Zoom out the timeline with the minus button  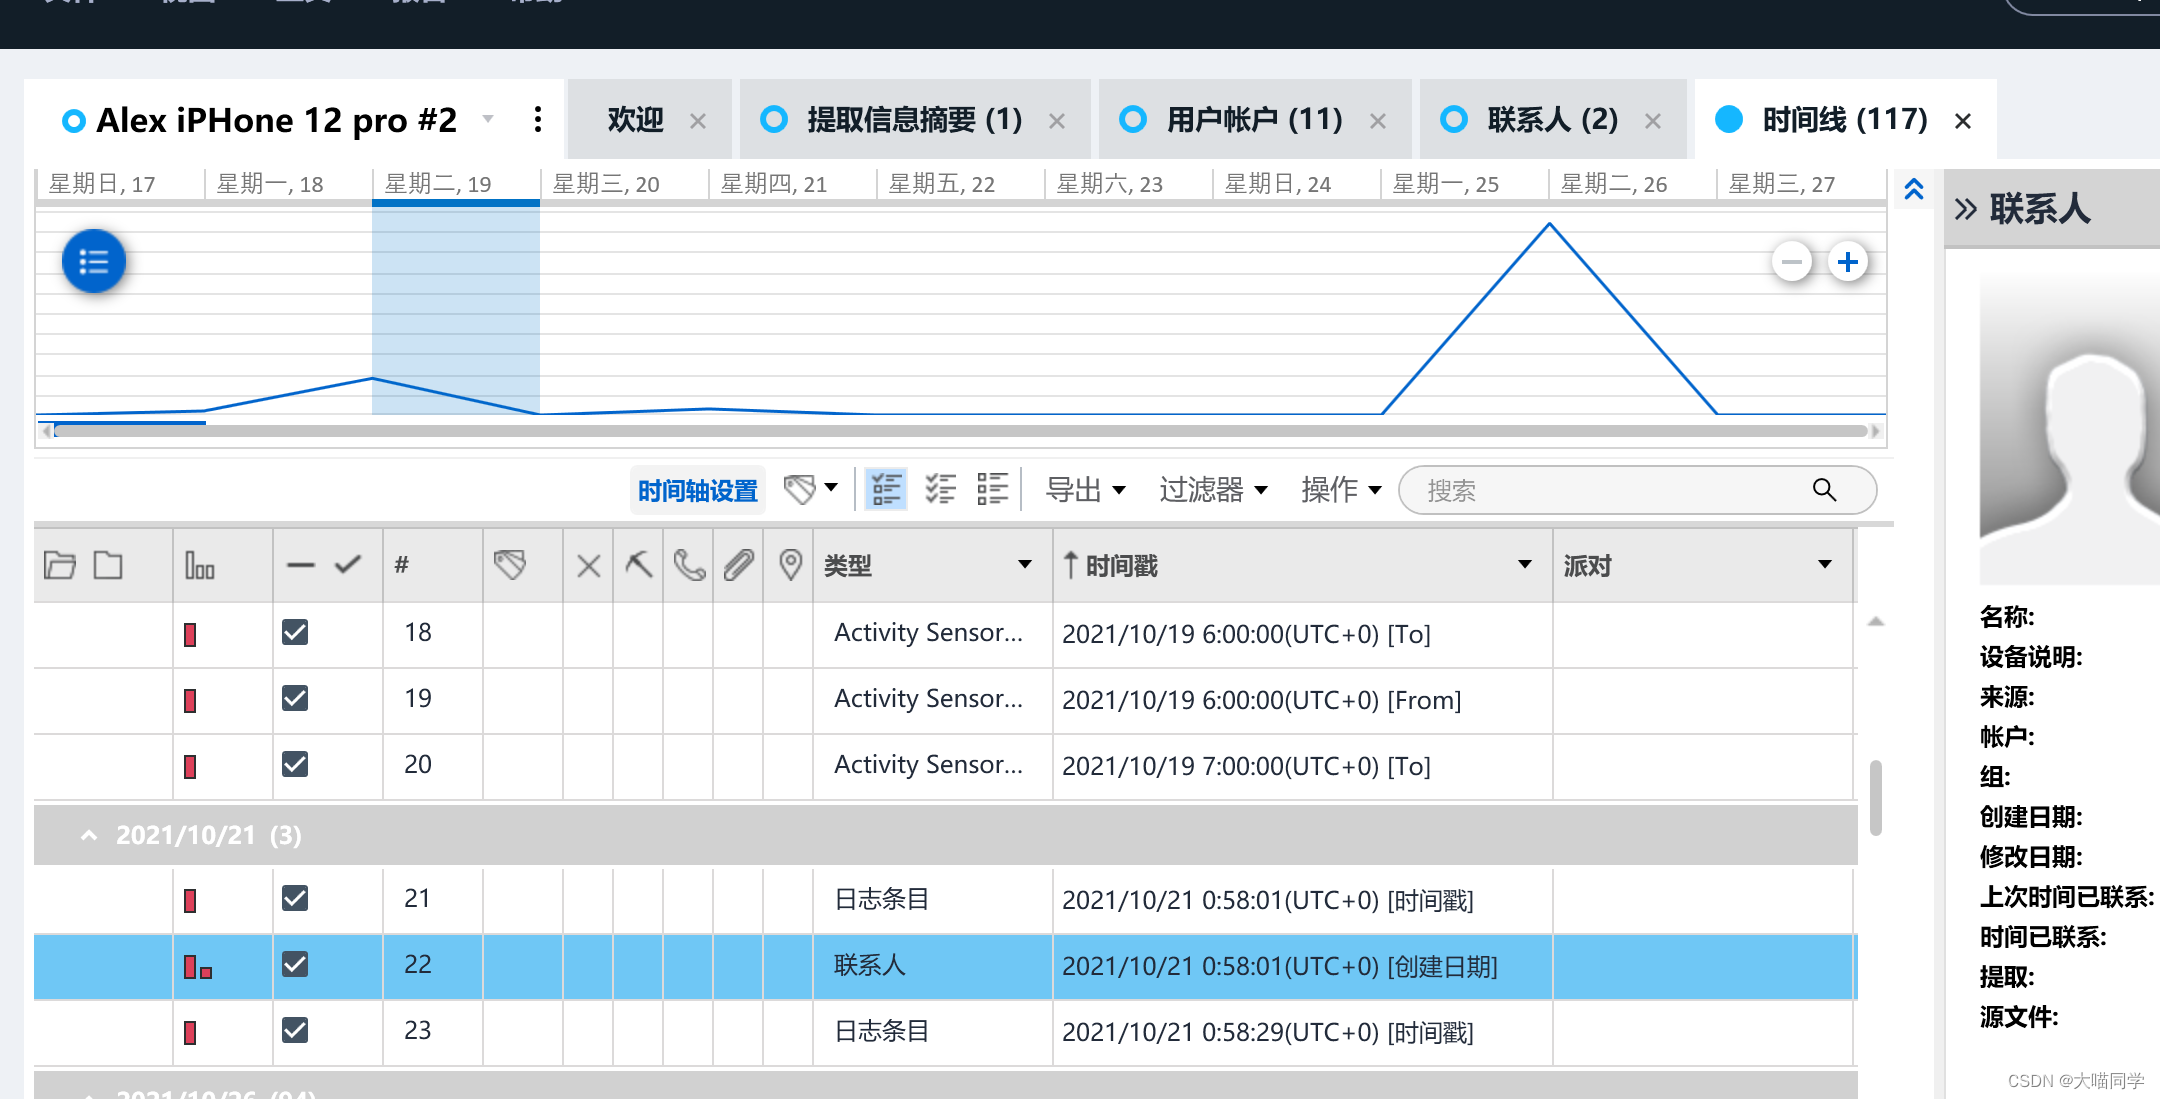pyautogui.click(x=1791, y=262)
